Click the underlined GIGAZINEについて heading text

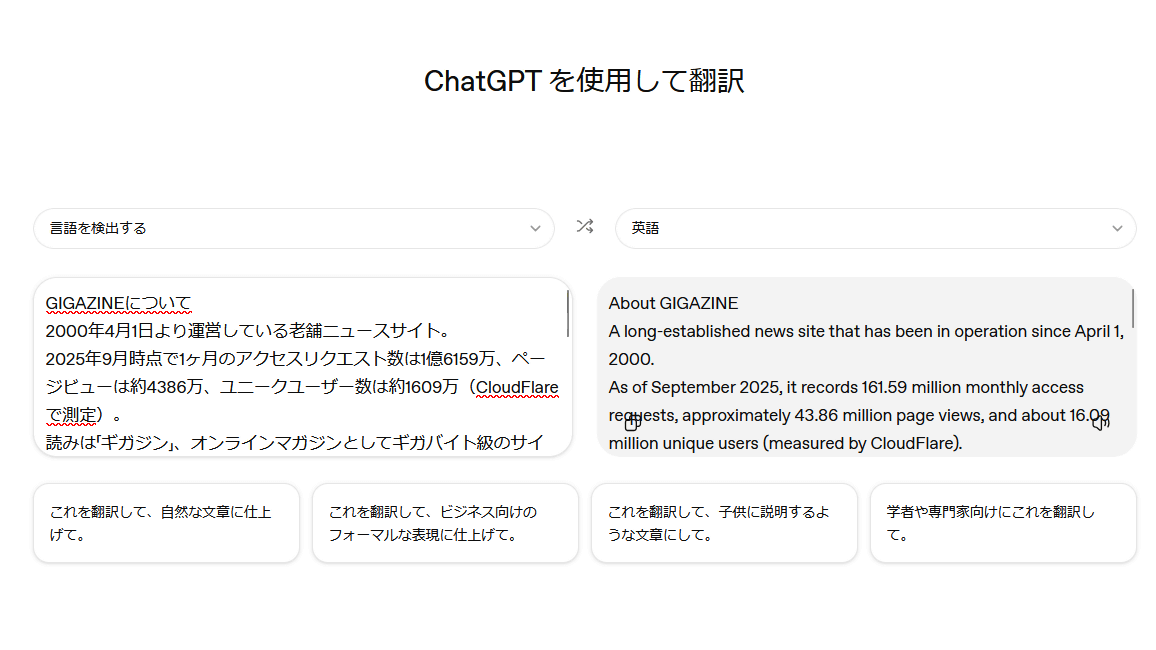(x=118, y=303)
